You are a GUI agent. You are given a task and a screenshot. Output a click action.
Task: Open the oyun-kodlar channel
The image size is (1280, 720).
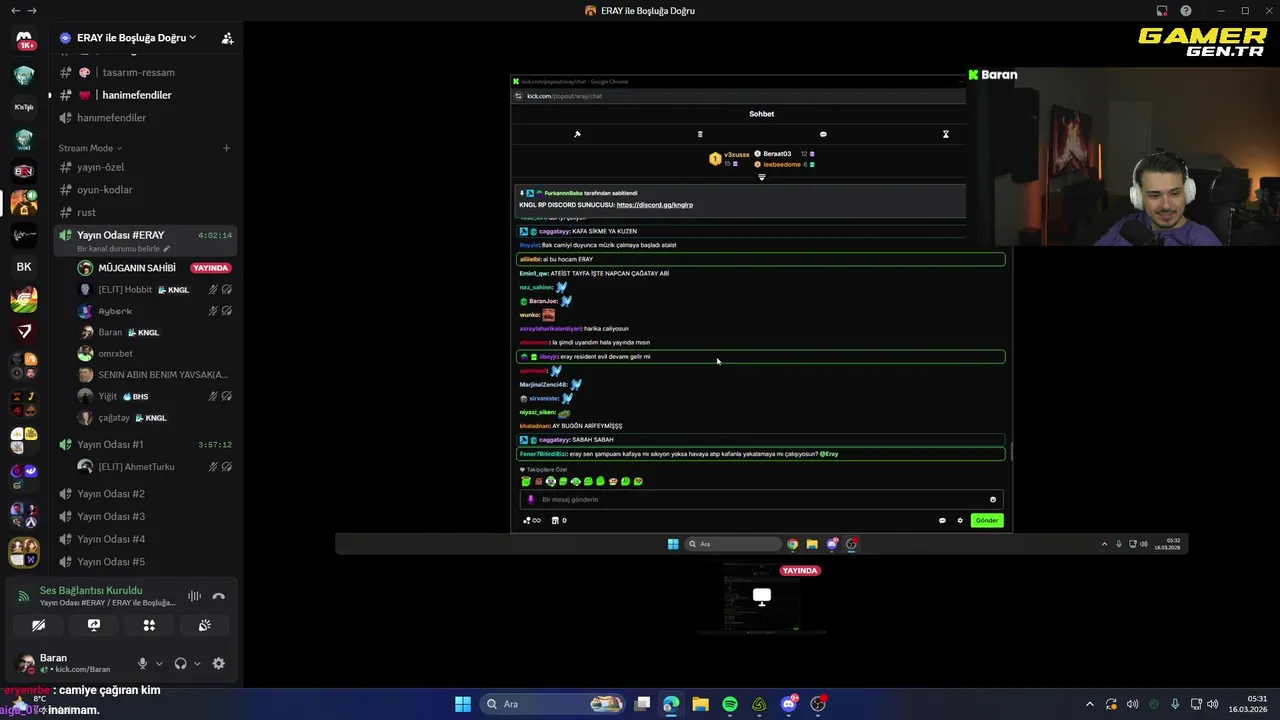click(x=105, y=190)
